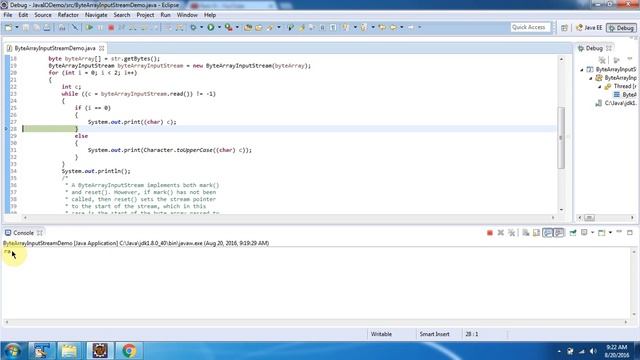Open the Run menu
The width and height of the screenshot is (640, 360).
[165, 15]
